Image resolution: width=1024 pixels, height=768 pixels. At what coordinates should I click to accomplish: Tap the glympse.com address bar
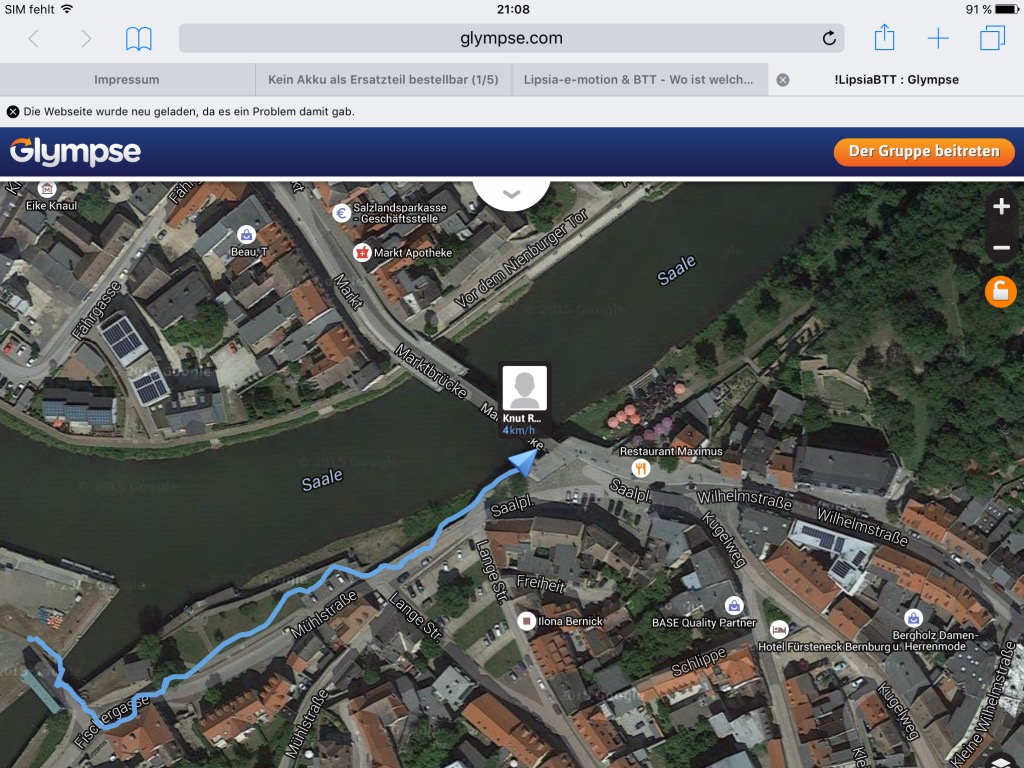tap(510, 39)
